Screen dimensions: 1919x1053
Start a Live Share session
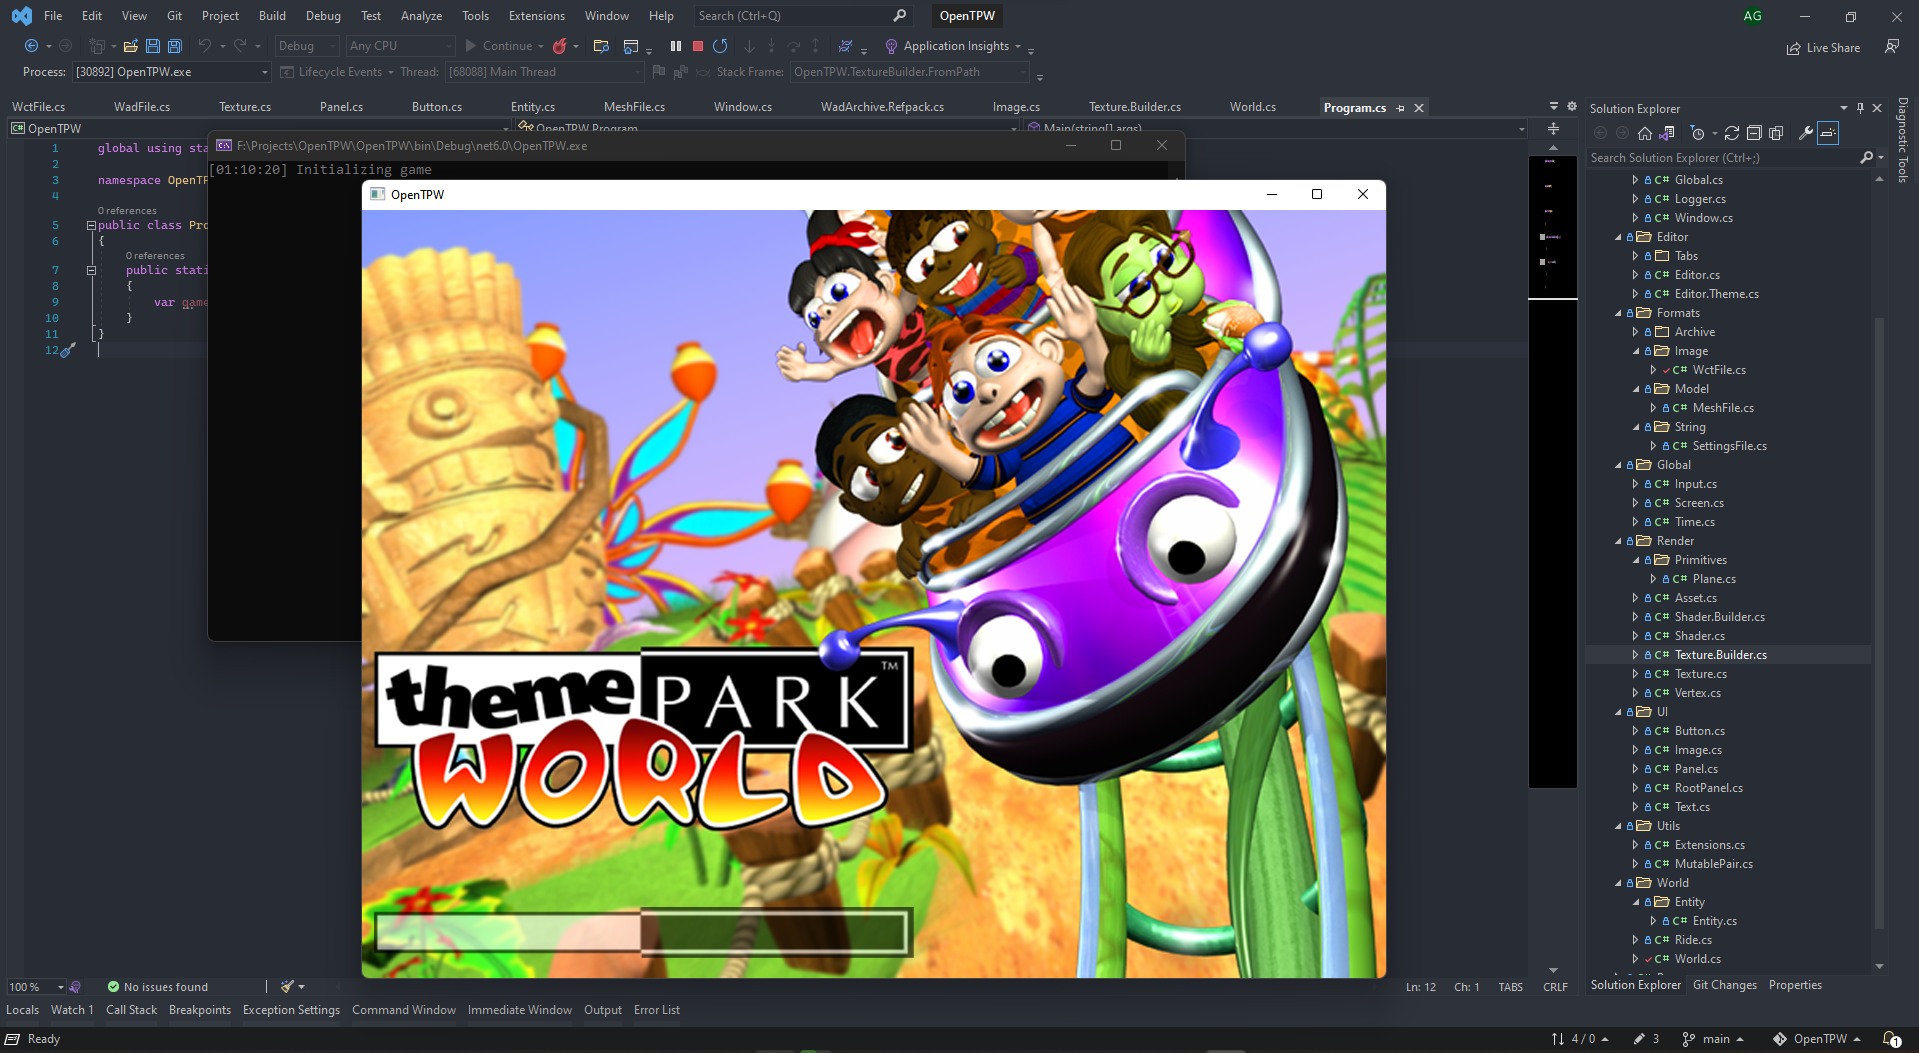click(x=1824, y=47)
